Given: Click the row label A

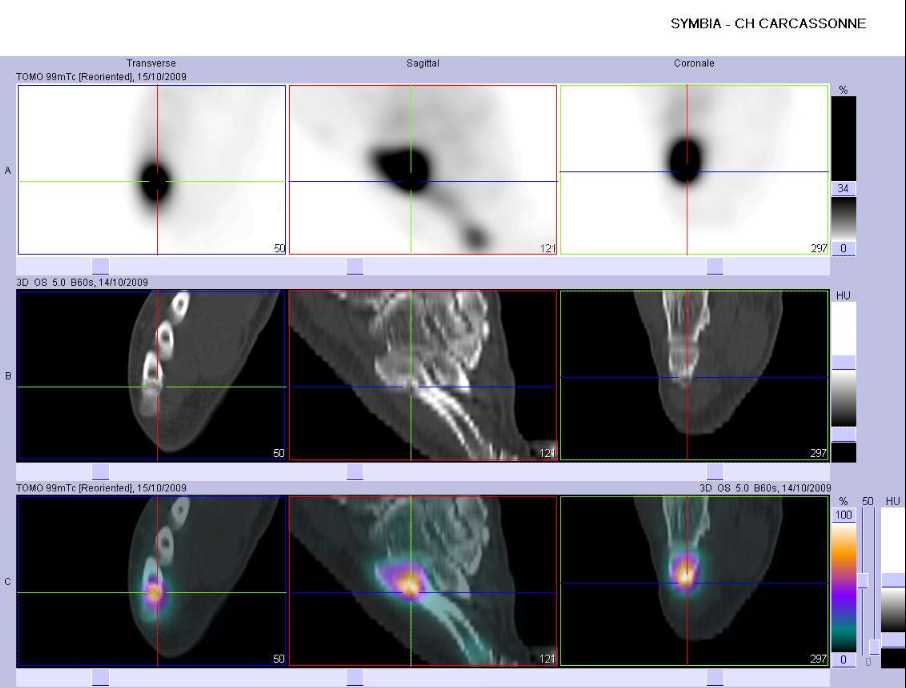Looking at the screenshot, I should [8, 170].
